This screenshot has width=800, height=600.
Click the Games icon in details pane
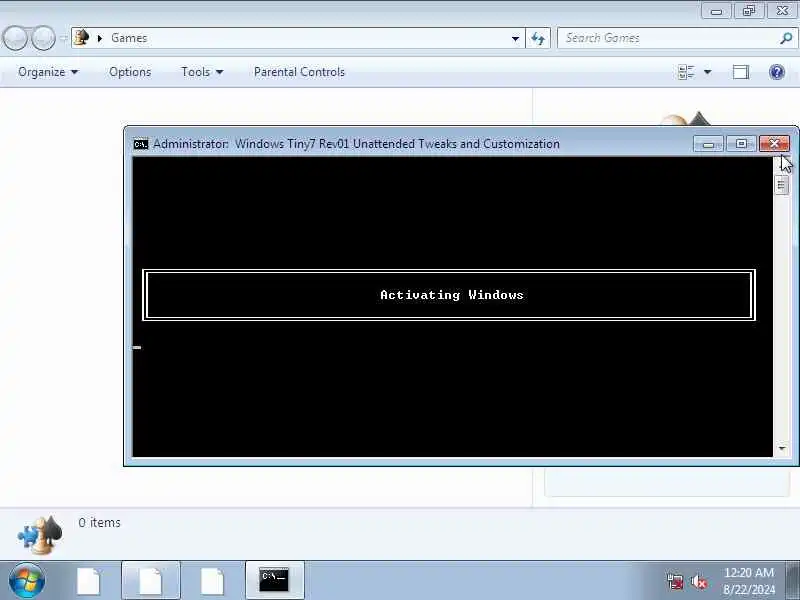click(x=40, y=535)
